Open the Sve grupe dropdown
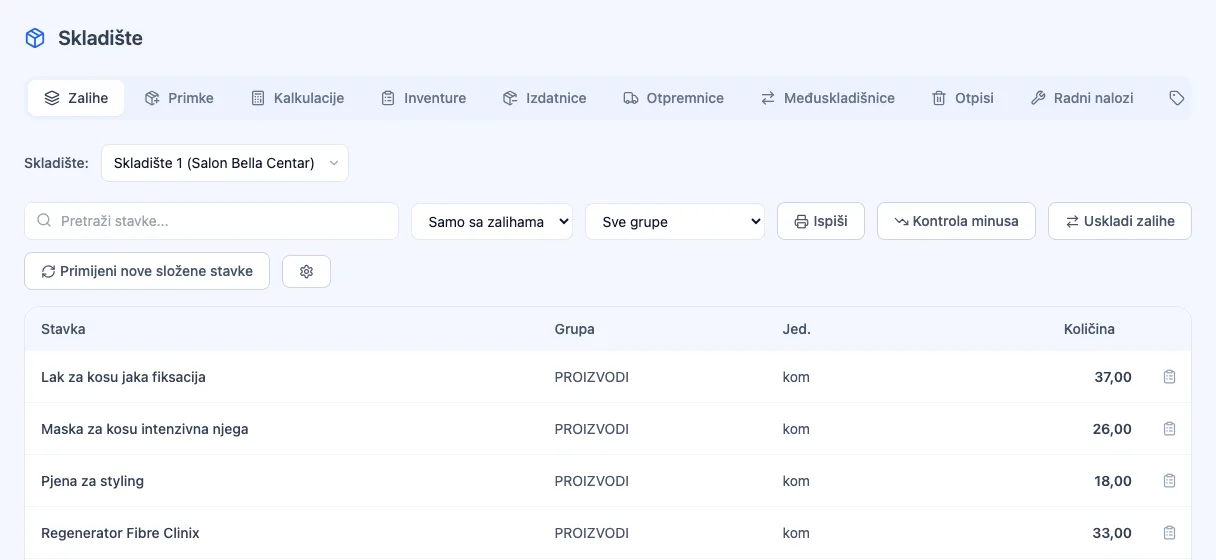Viewport: 1216px width, 560px height. point(675,221)
